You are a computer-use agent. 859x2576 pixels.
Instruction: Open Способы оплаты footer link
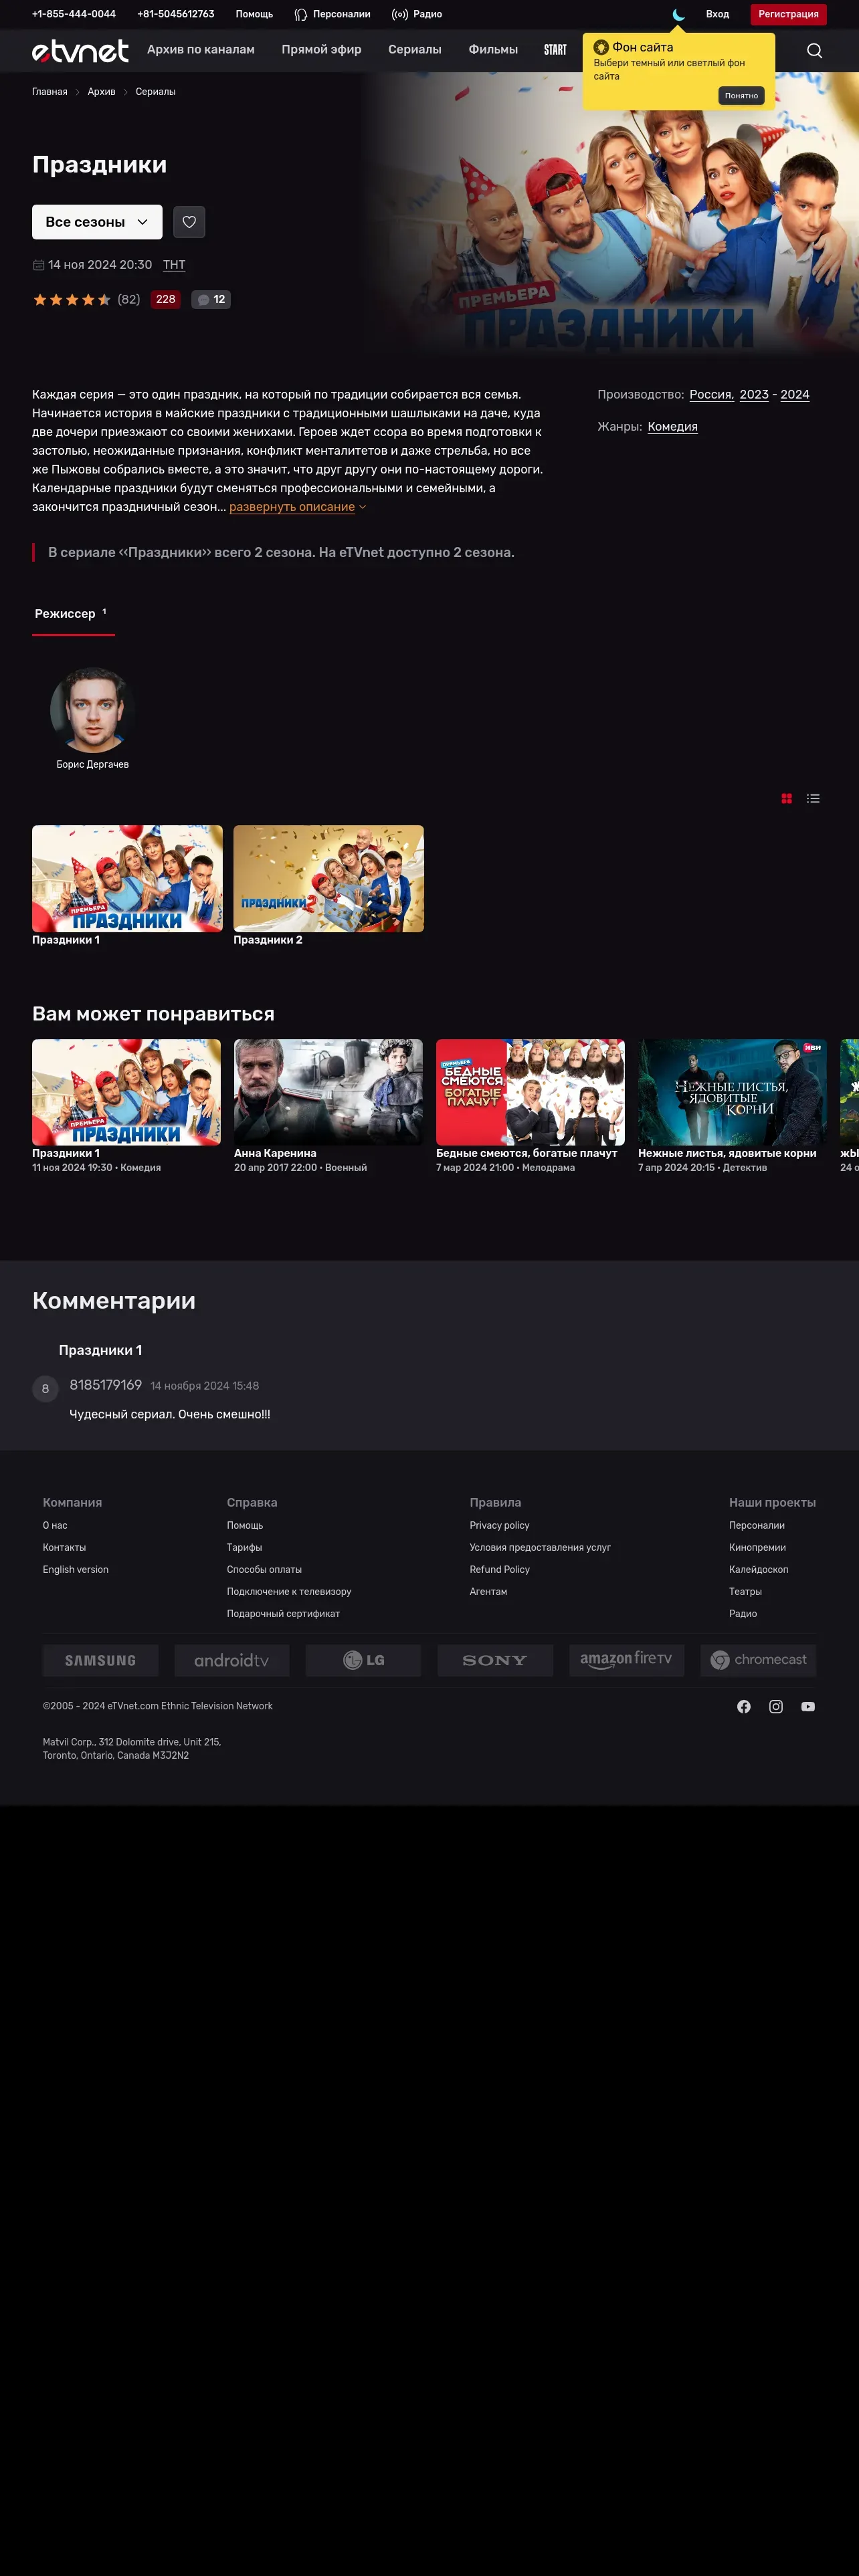point(264,1569)
